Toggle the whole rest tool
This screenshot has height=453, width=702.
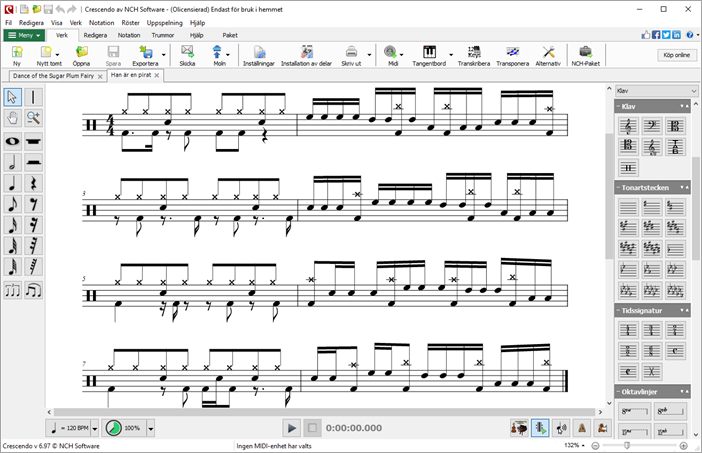click(34, 141)
